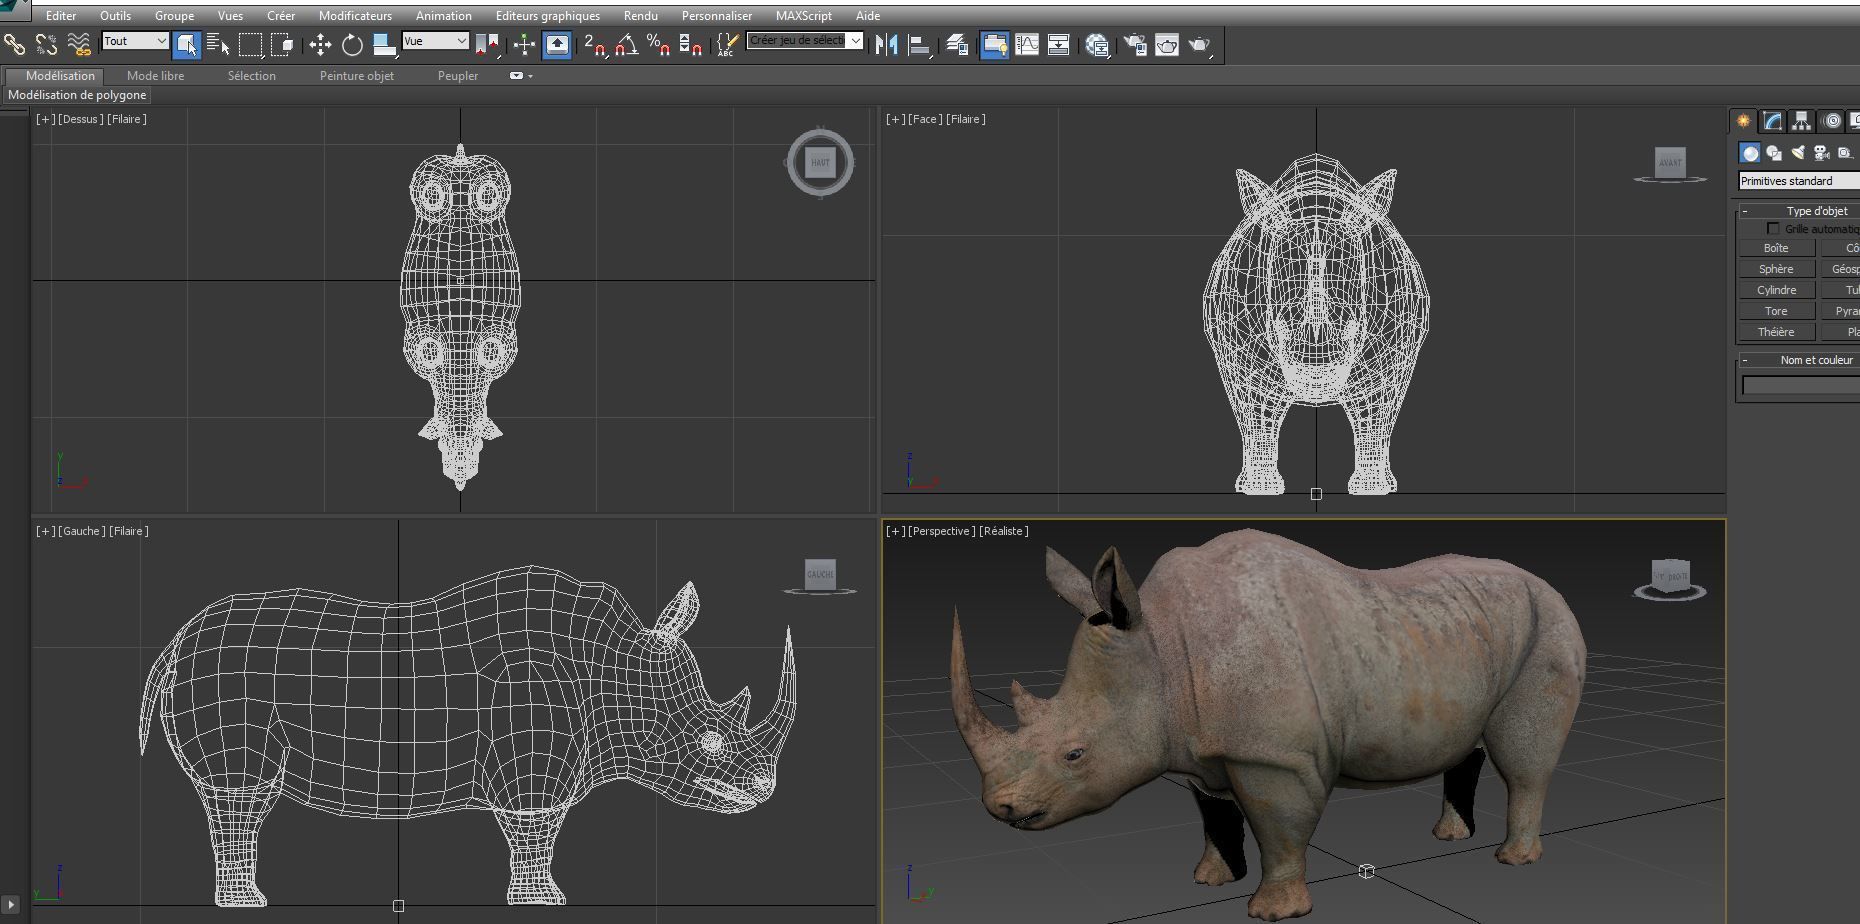The width and height of the screenshot is (1860, 924).
Task: Switch to the Mode libre ribbon tab
Action: [155, 76]
